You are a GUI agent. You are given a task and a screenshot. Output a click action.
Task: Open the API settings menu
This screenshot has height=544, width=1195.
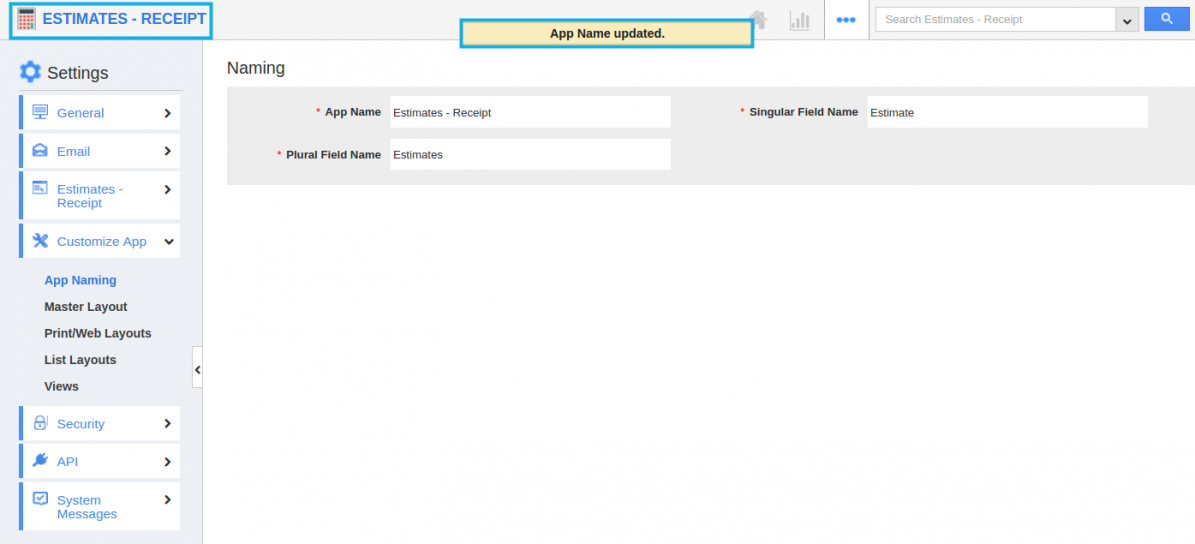pos(100,461)
